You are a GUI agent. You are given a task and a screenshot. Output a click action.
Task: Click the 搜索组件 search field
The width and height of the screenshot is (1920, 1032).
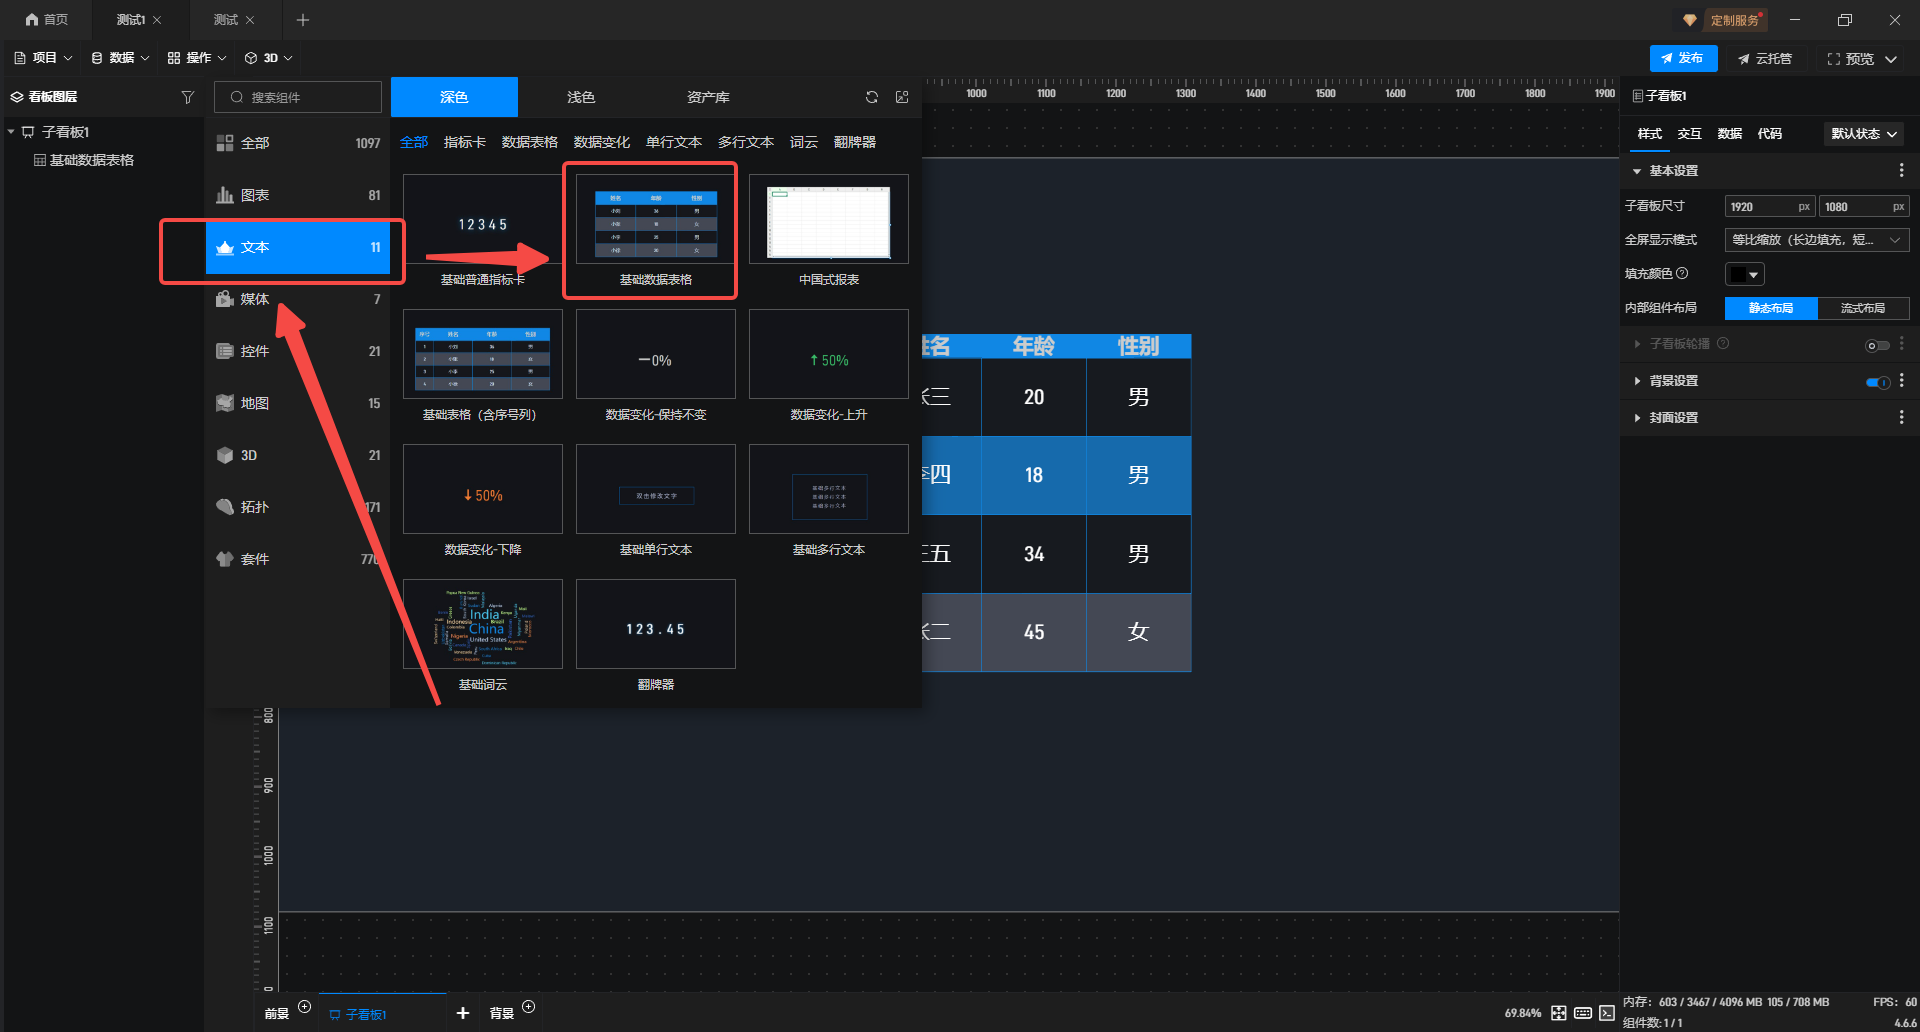[298, 97]
